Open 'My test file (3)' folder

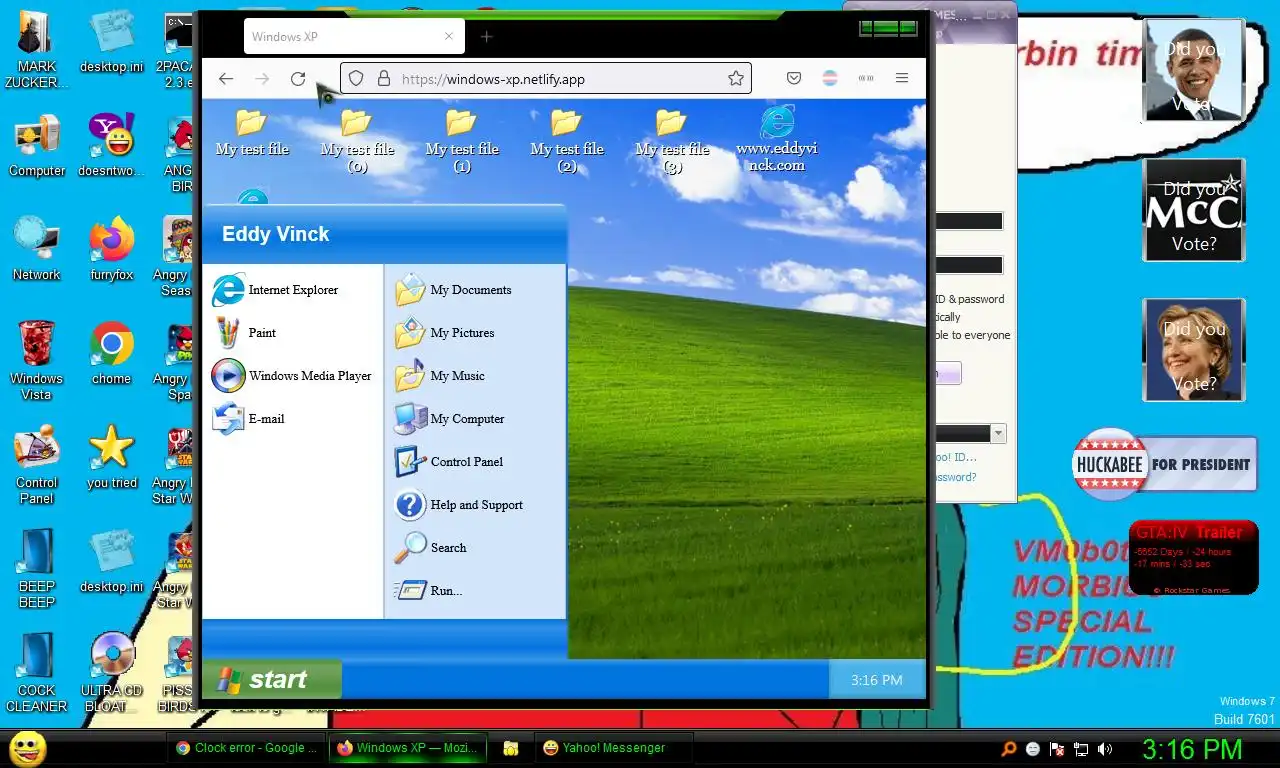[x=672, y=140]
